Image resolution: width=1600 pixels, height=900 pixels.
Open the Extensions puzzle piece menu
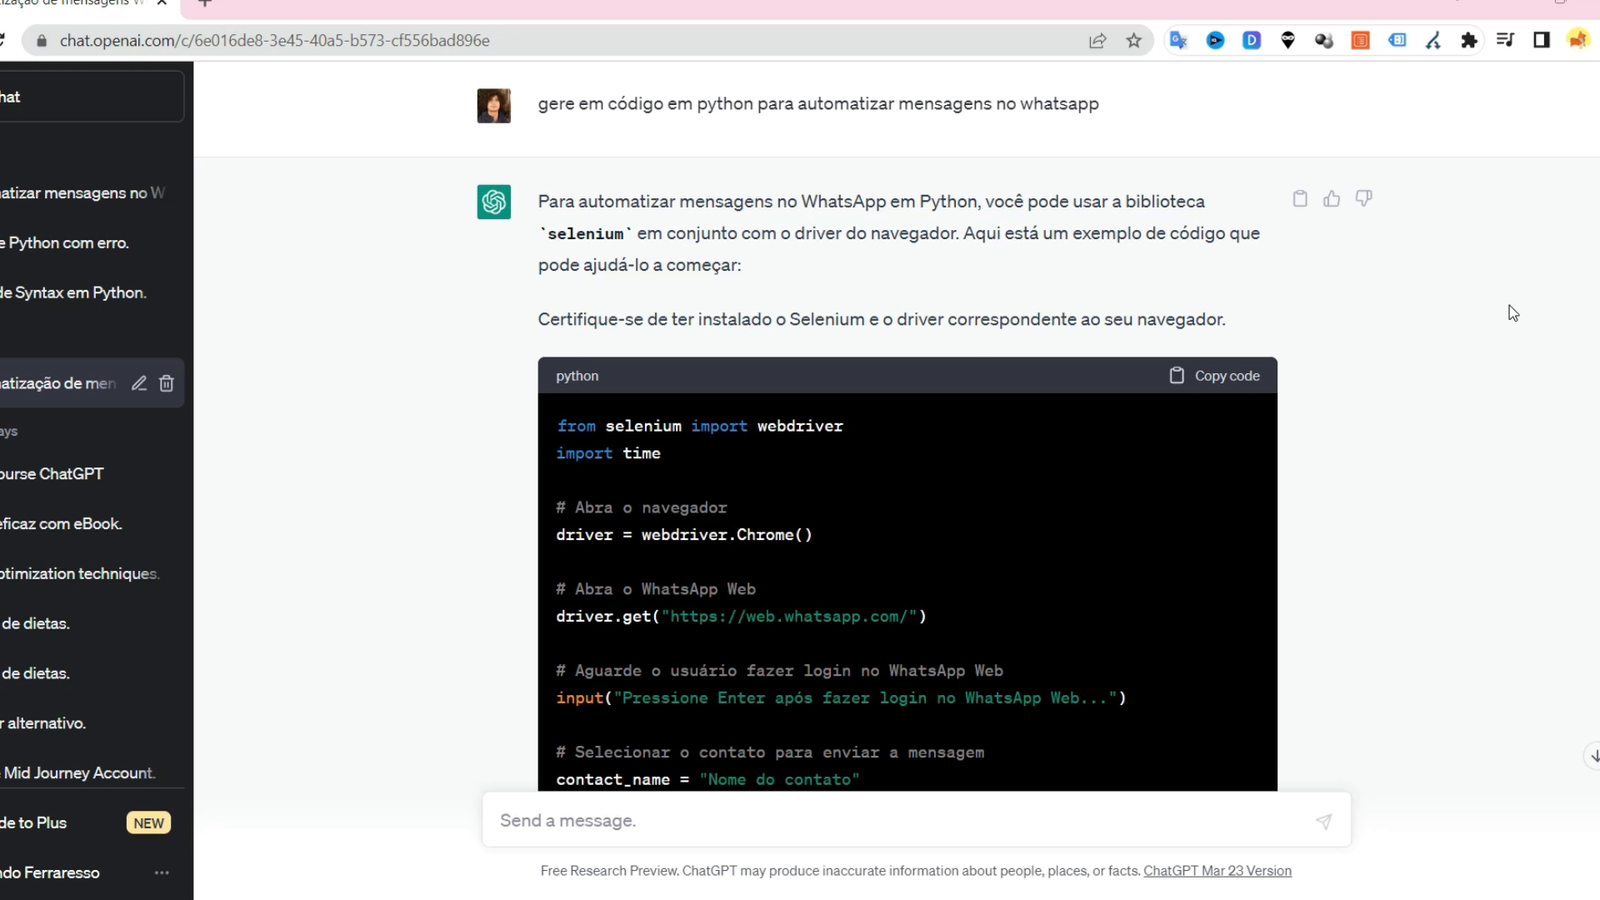pyautogui.click(x=1469, y=41)
